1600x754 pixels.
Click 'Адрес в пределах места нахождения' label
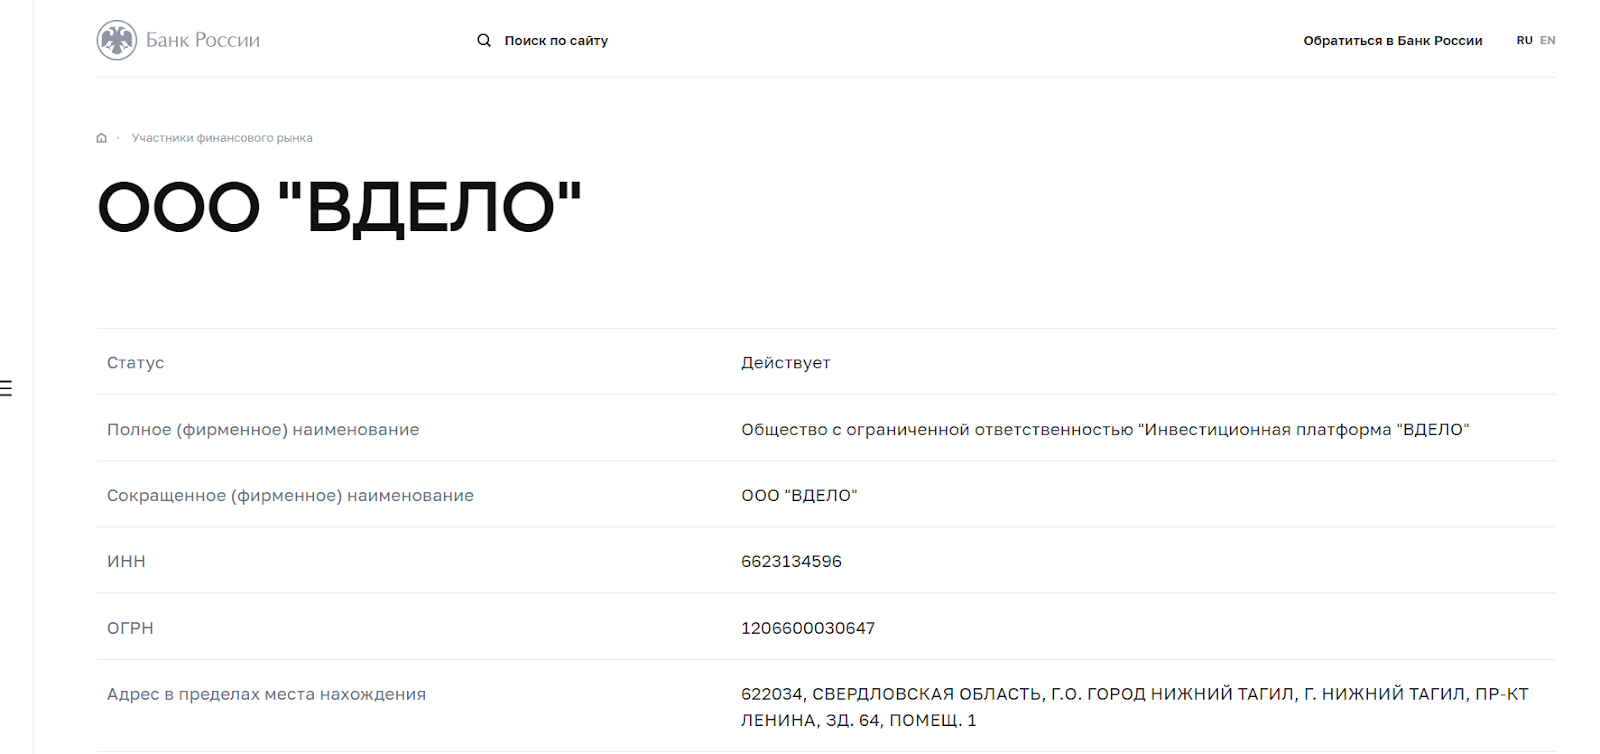pyautogui.click(x=266, y=694)
